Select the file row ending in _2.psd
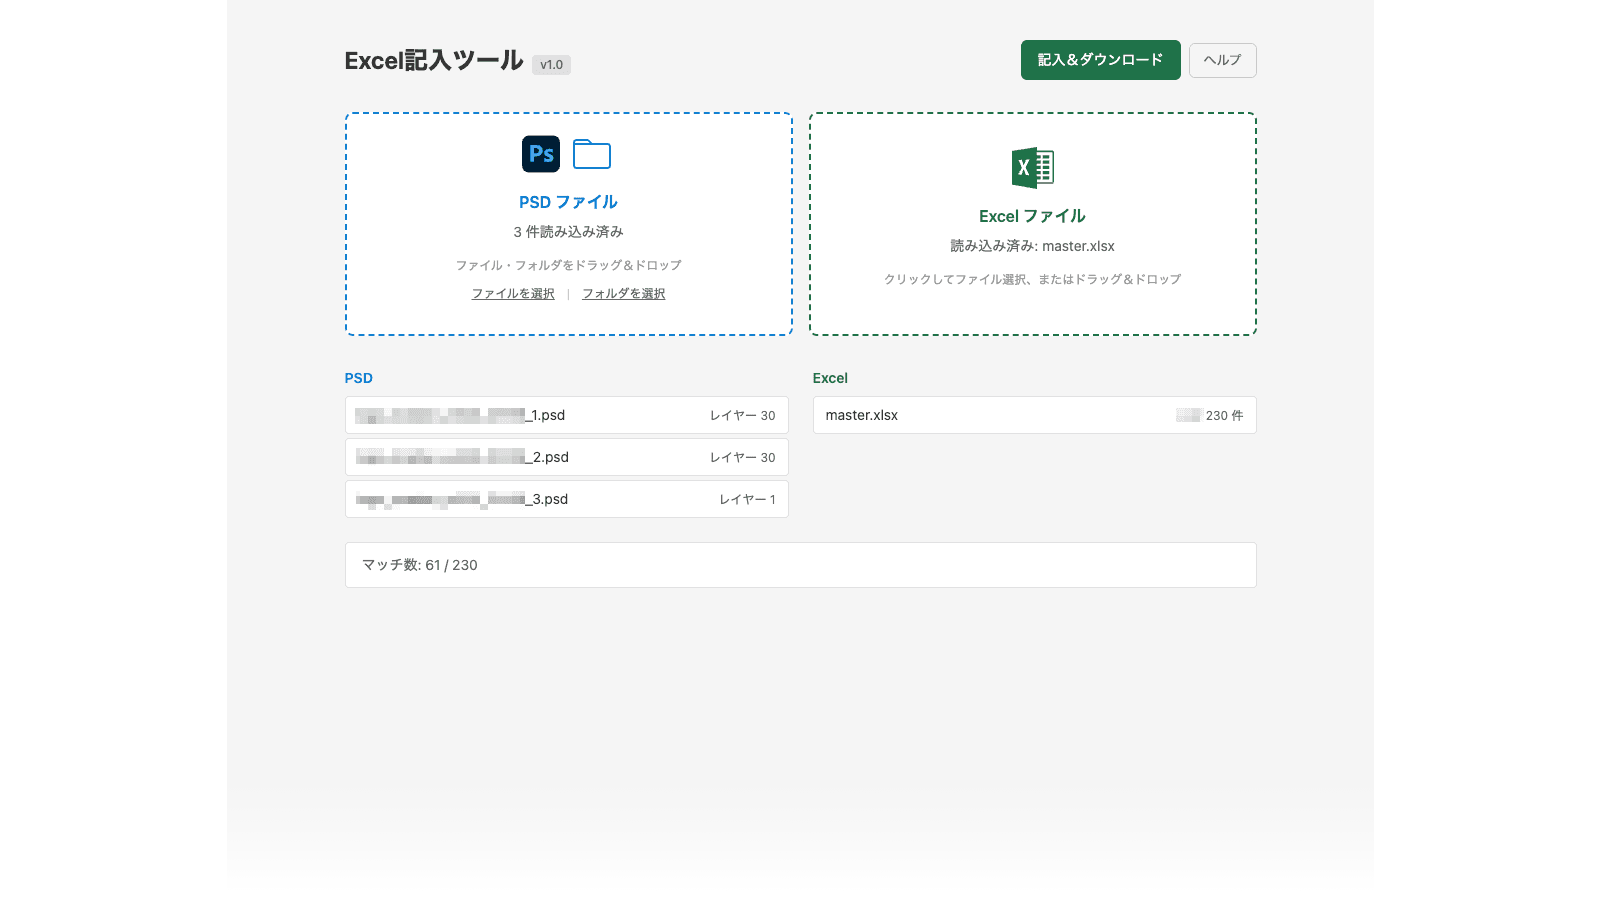Image resolution: width=1600 pixels, height=900 pixels. pos(567,457)
